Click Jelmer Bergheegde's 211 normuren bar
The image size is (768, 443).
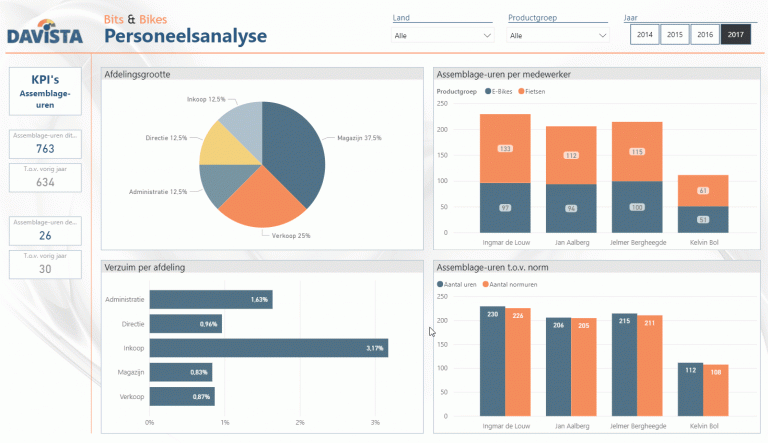point(649,366)
